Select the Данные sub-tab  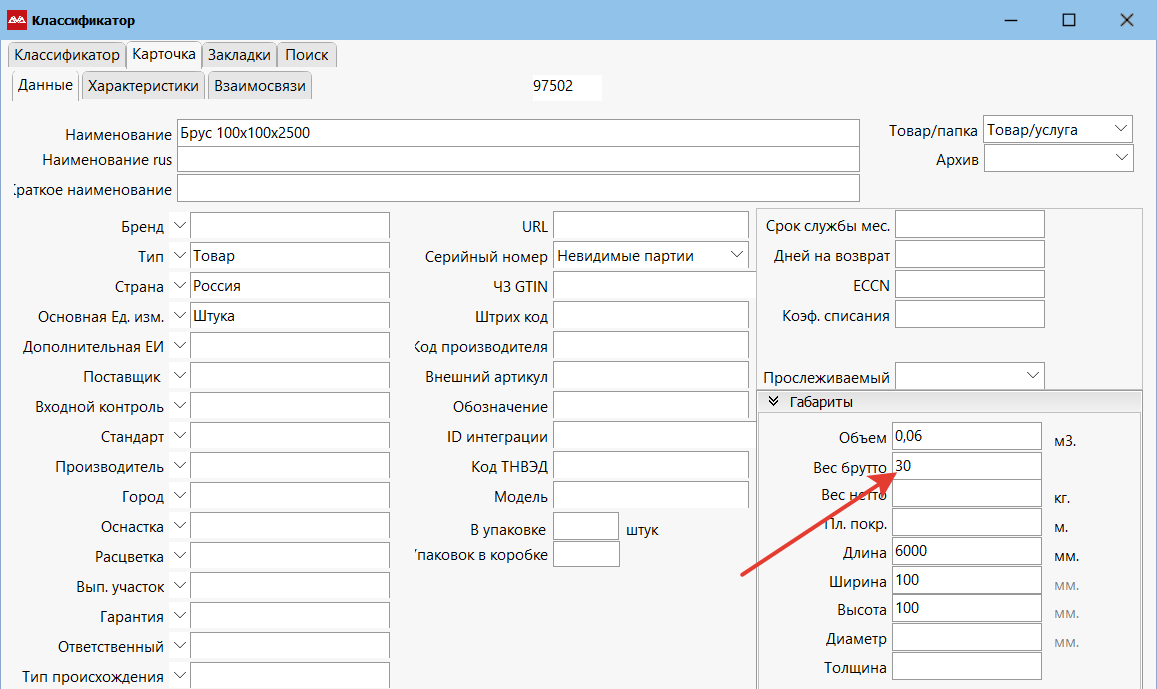46,86
